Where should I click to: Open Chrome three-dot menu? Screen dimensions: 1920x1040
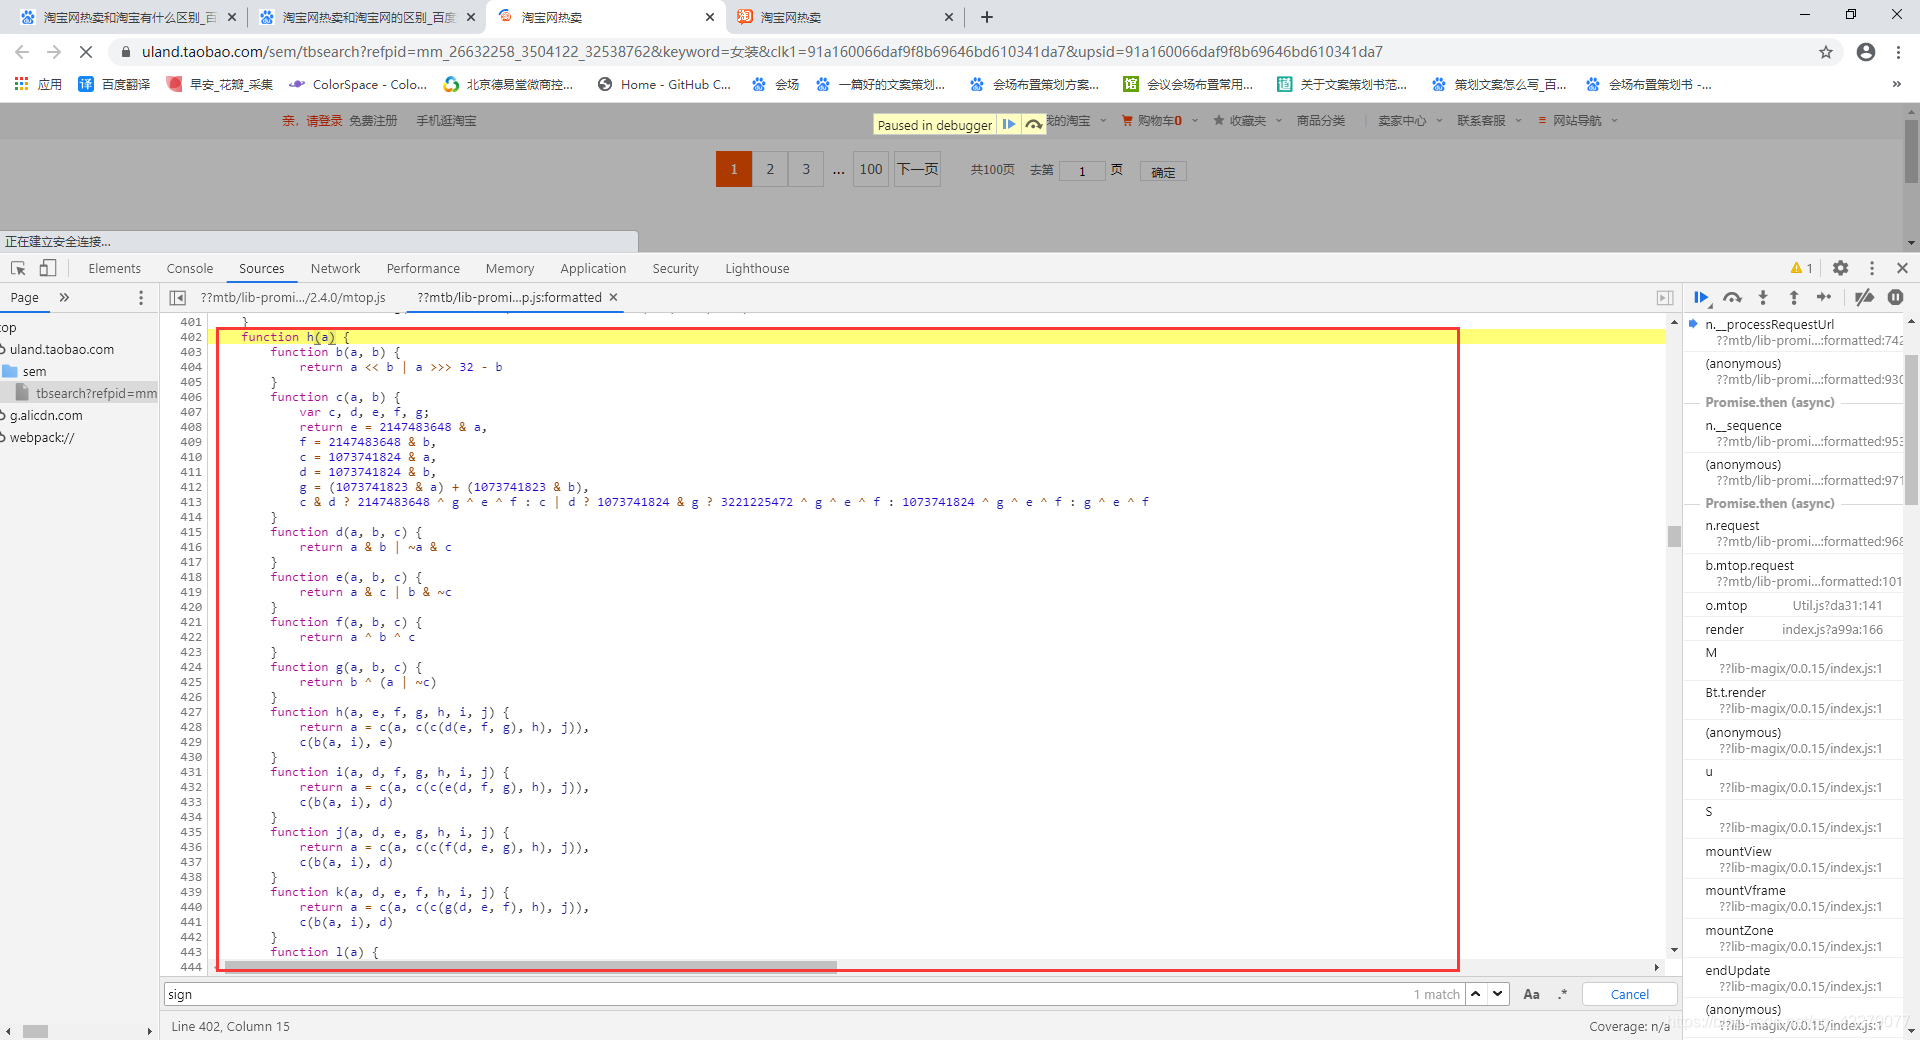click(1898, 52)
